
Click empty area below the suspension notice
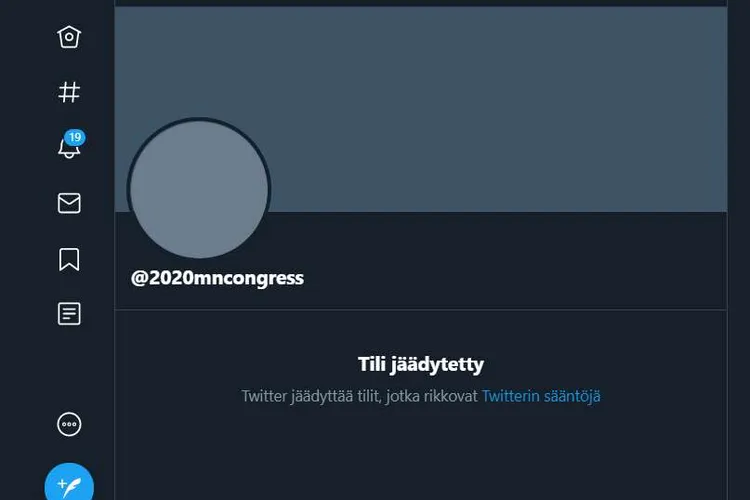[421, 455]
